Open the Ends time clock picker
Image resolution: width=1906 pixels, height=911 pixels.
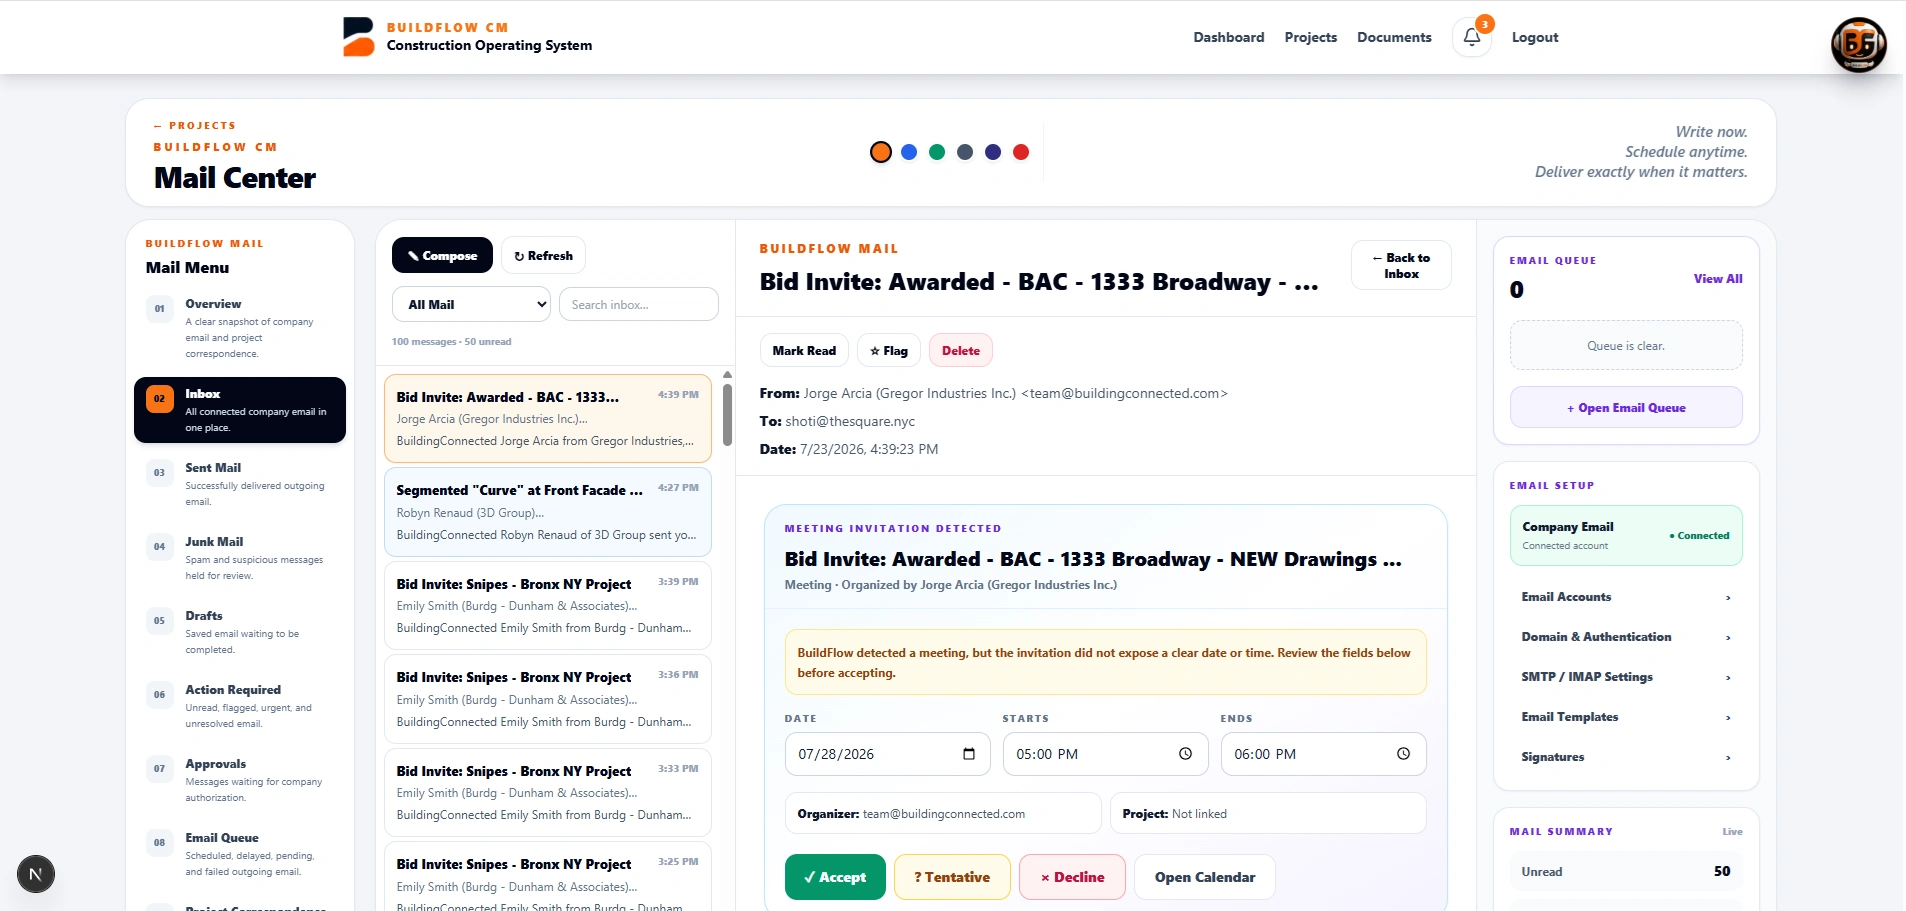1403,754
